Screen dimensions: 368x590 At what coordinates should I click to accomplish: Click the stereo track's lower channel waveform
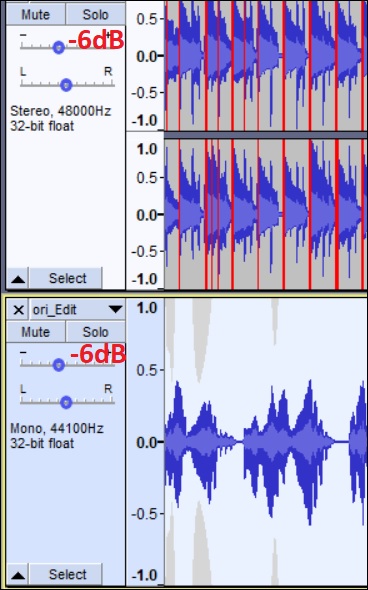point(266,214)
